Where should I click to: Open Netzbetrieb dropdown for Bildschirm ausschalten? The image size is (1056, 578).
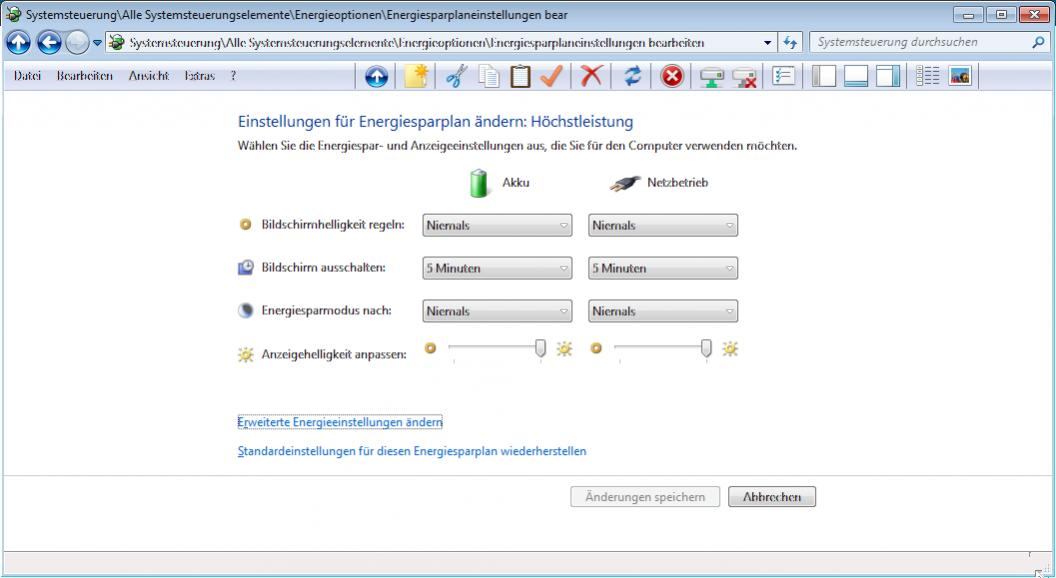coord(663,268)
